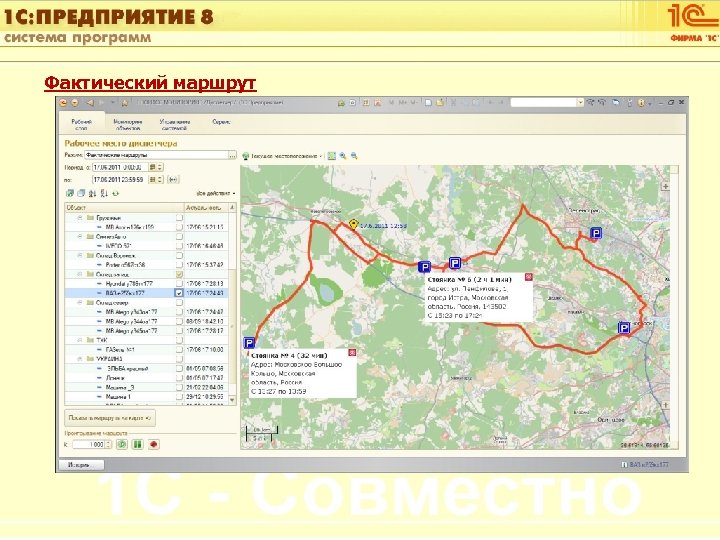Click the show route on map button

(110, 418)
